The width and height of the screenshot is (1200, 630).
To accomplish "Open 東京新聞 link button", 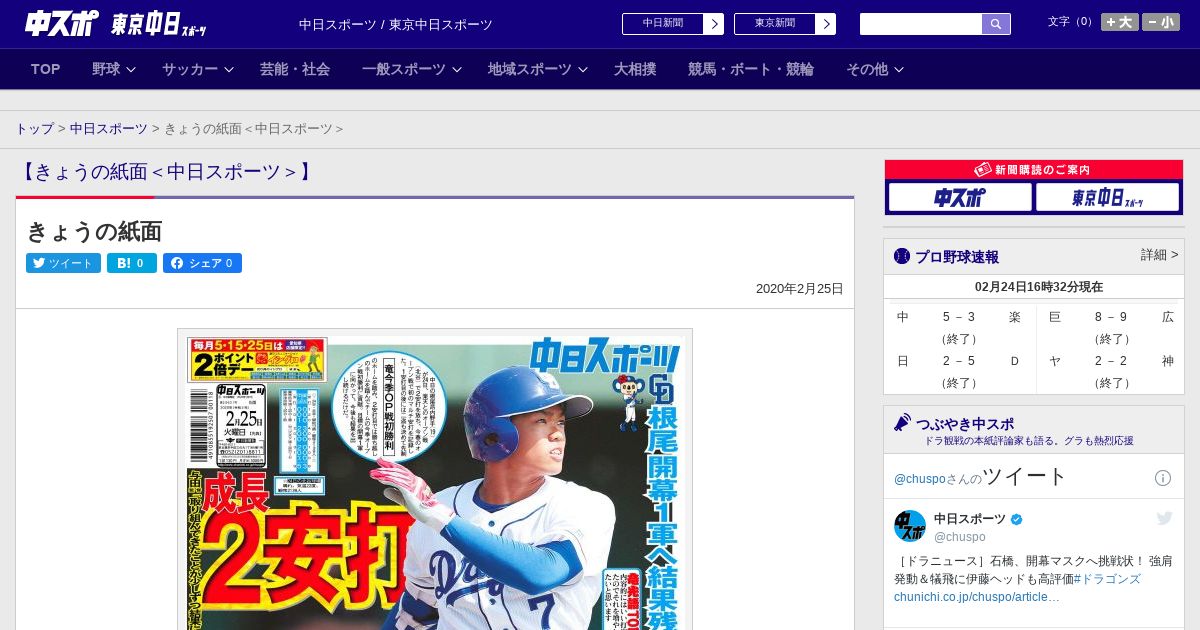I will coord(784,24).
